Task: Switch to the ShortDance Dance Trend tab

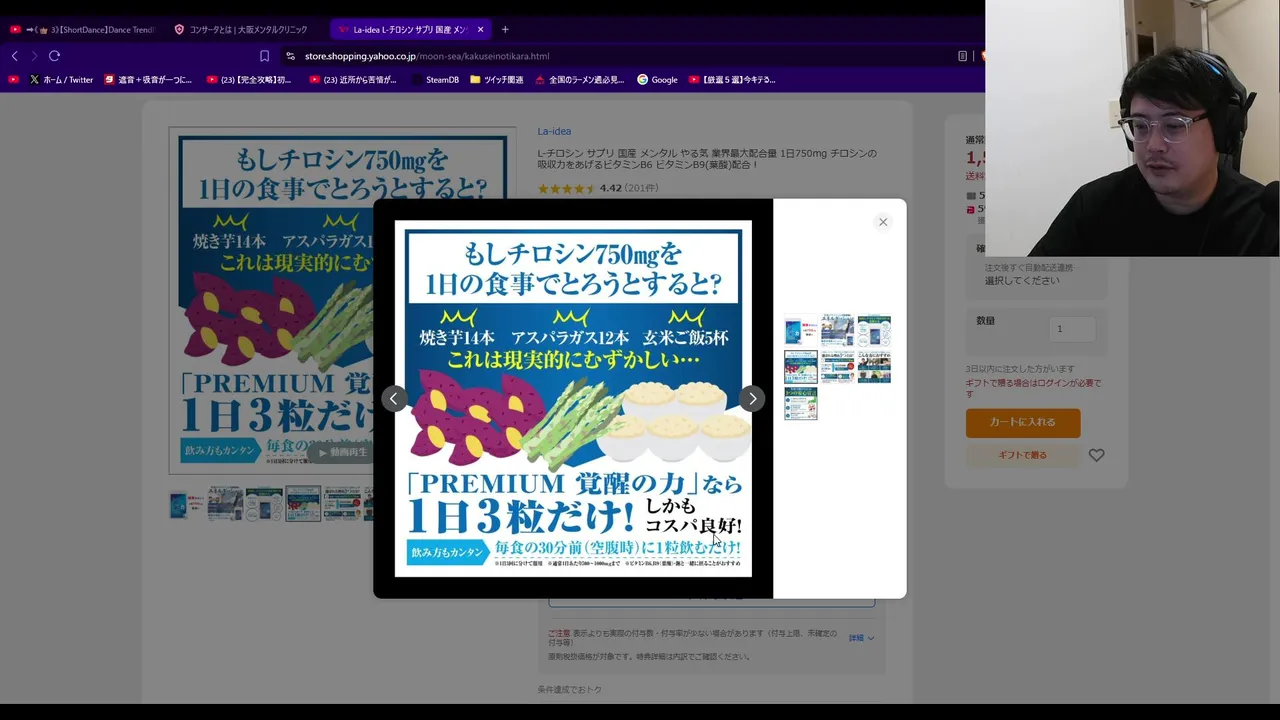Action: 82,29
